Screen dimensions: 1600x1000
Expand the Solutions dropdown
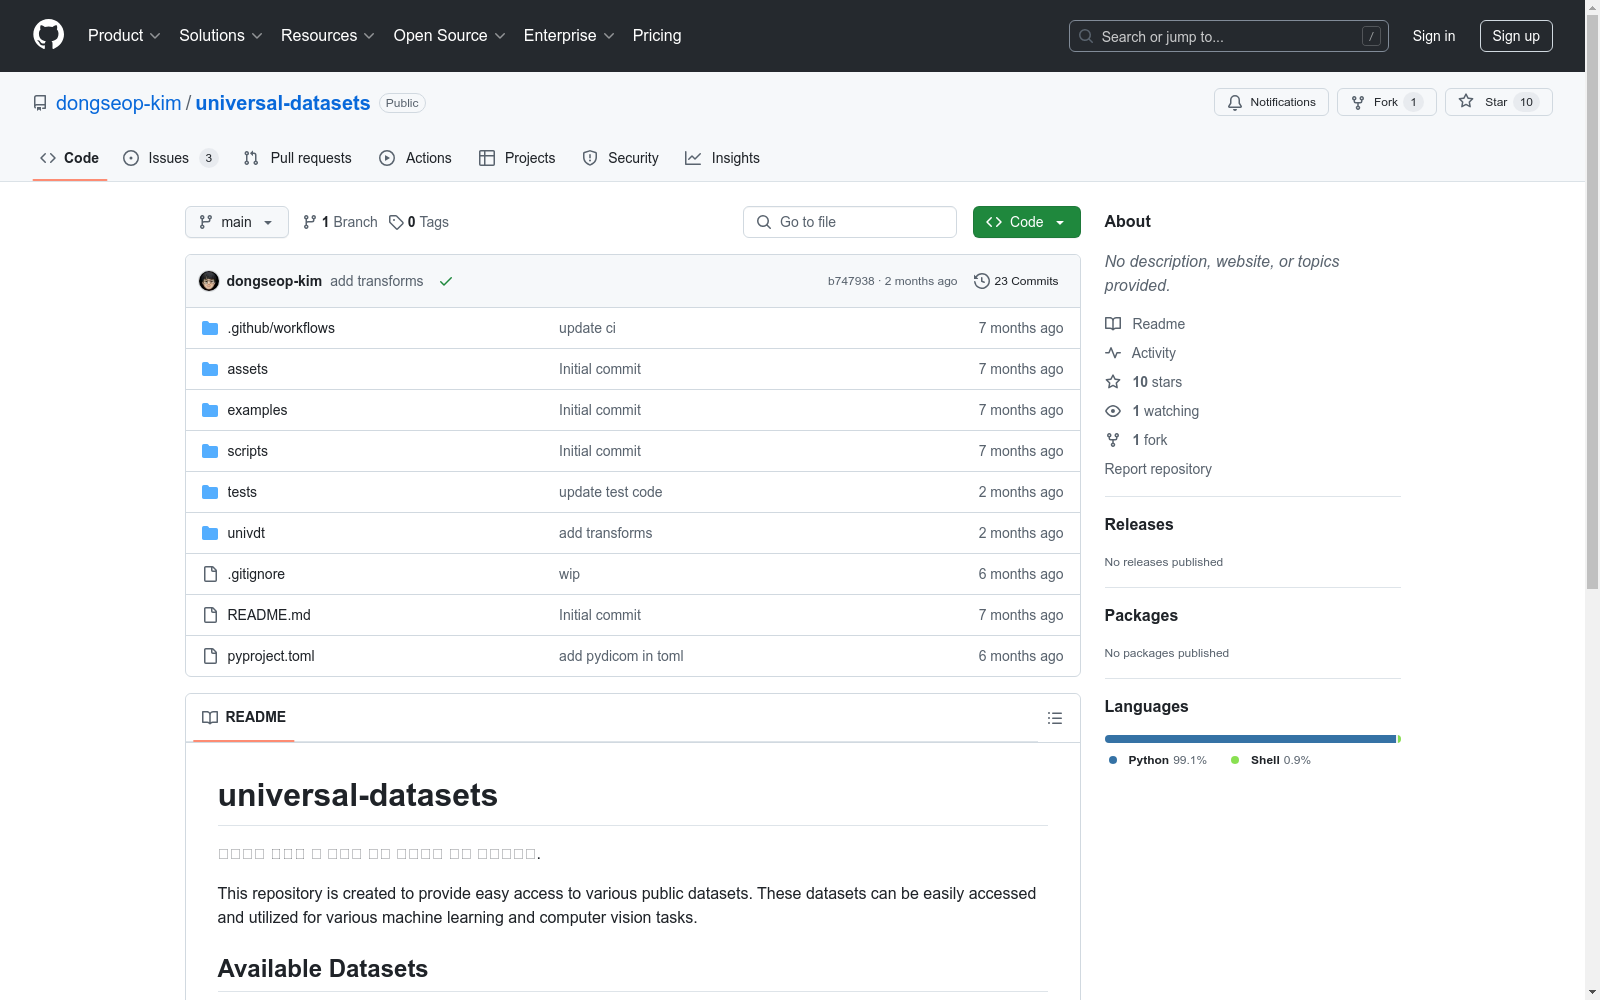coord(221,35)
